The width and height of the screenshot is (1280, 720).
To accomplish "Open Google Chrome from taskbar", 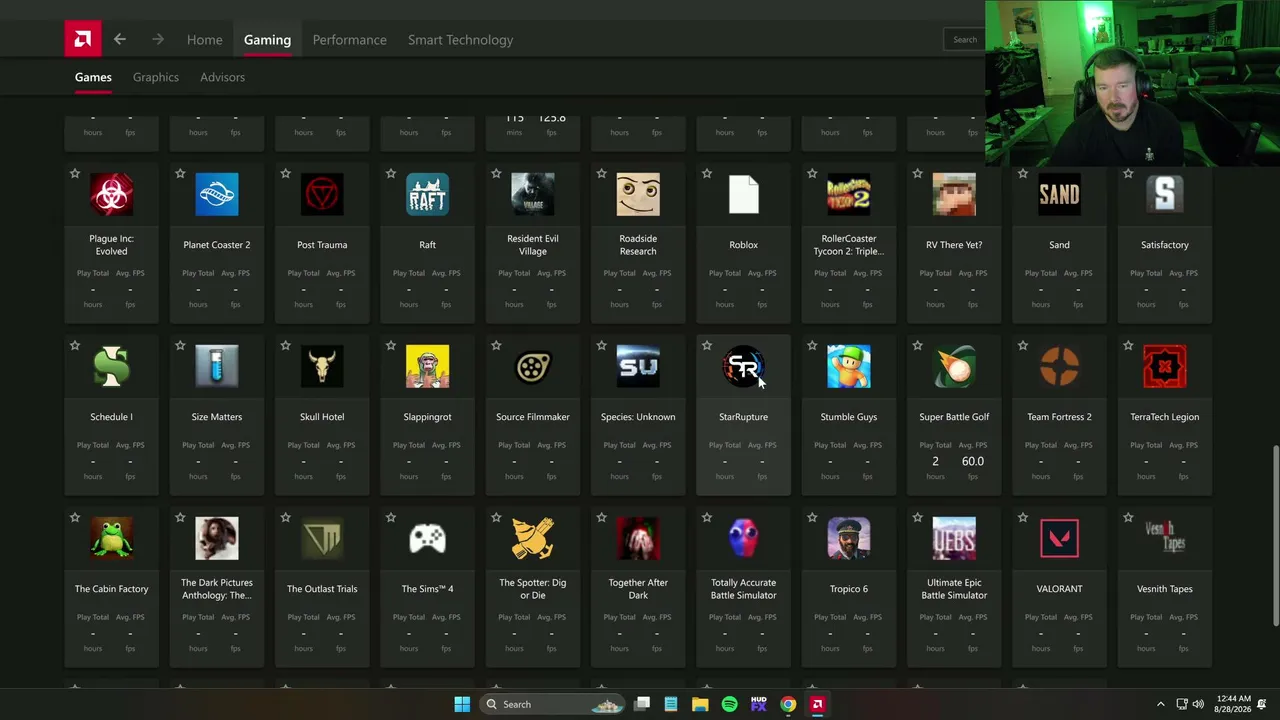I will [788, 704].
